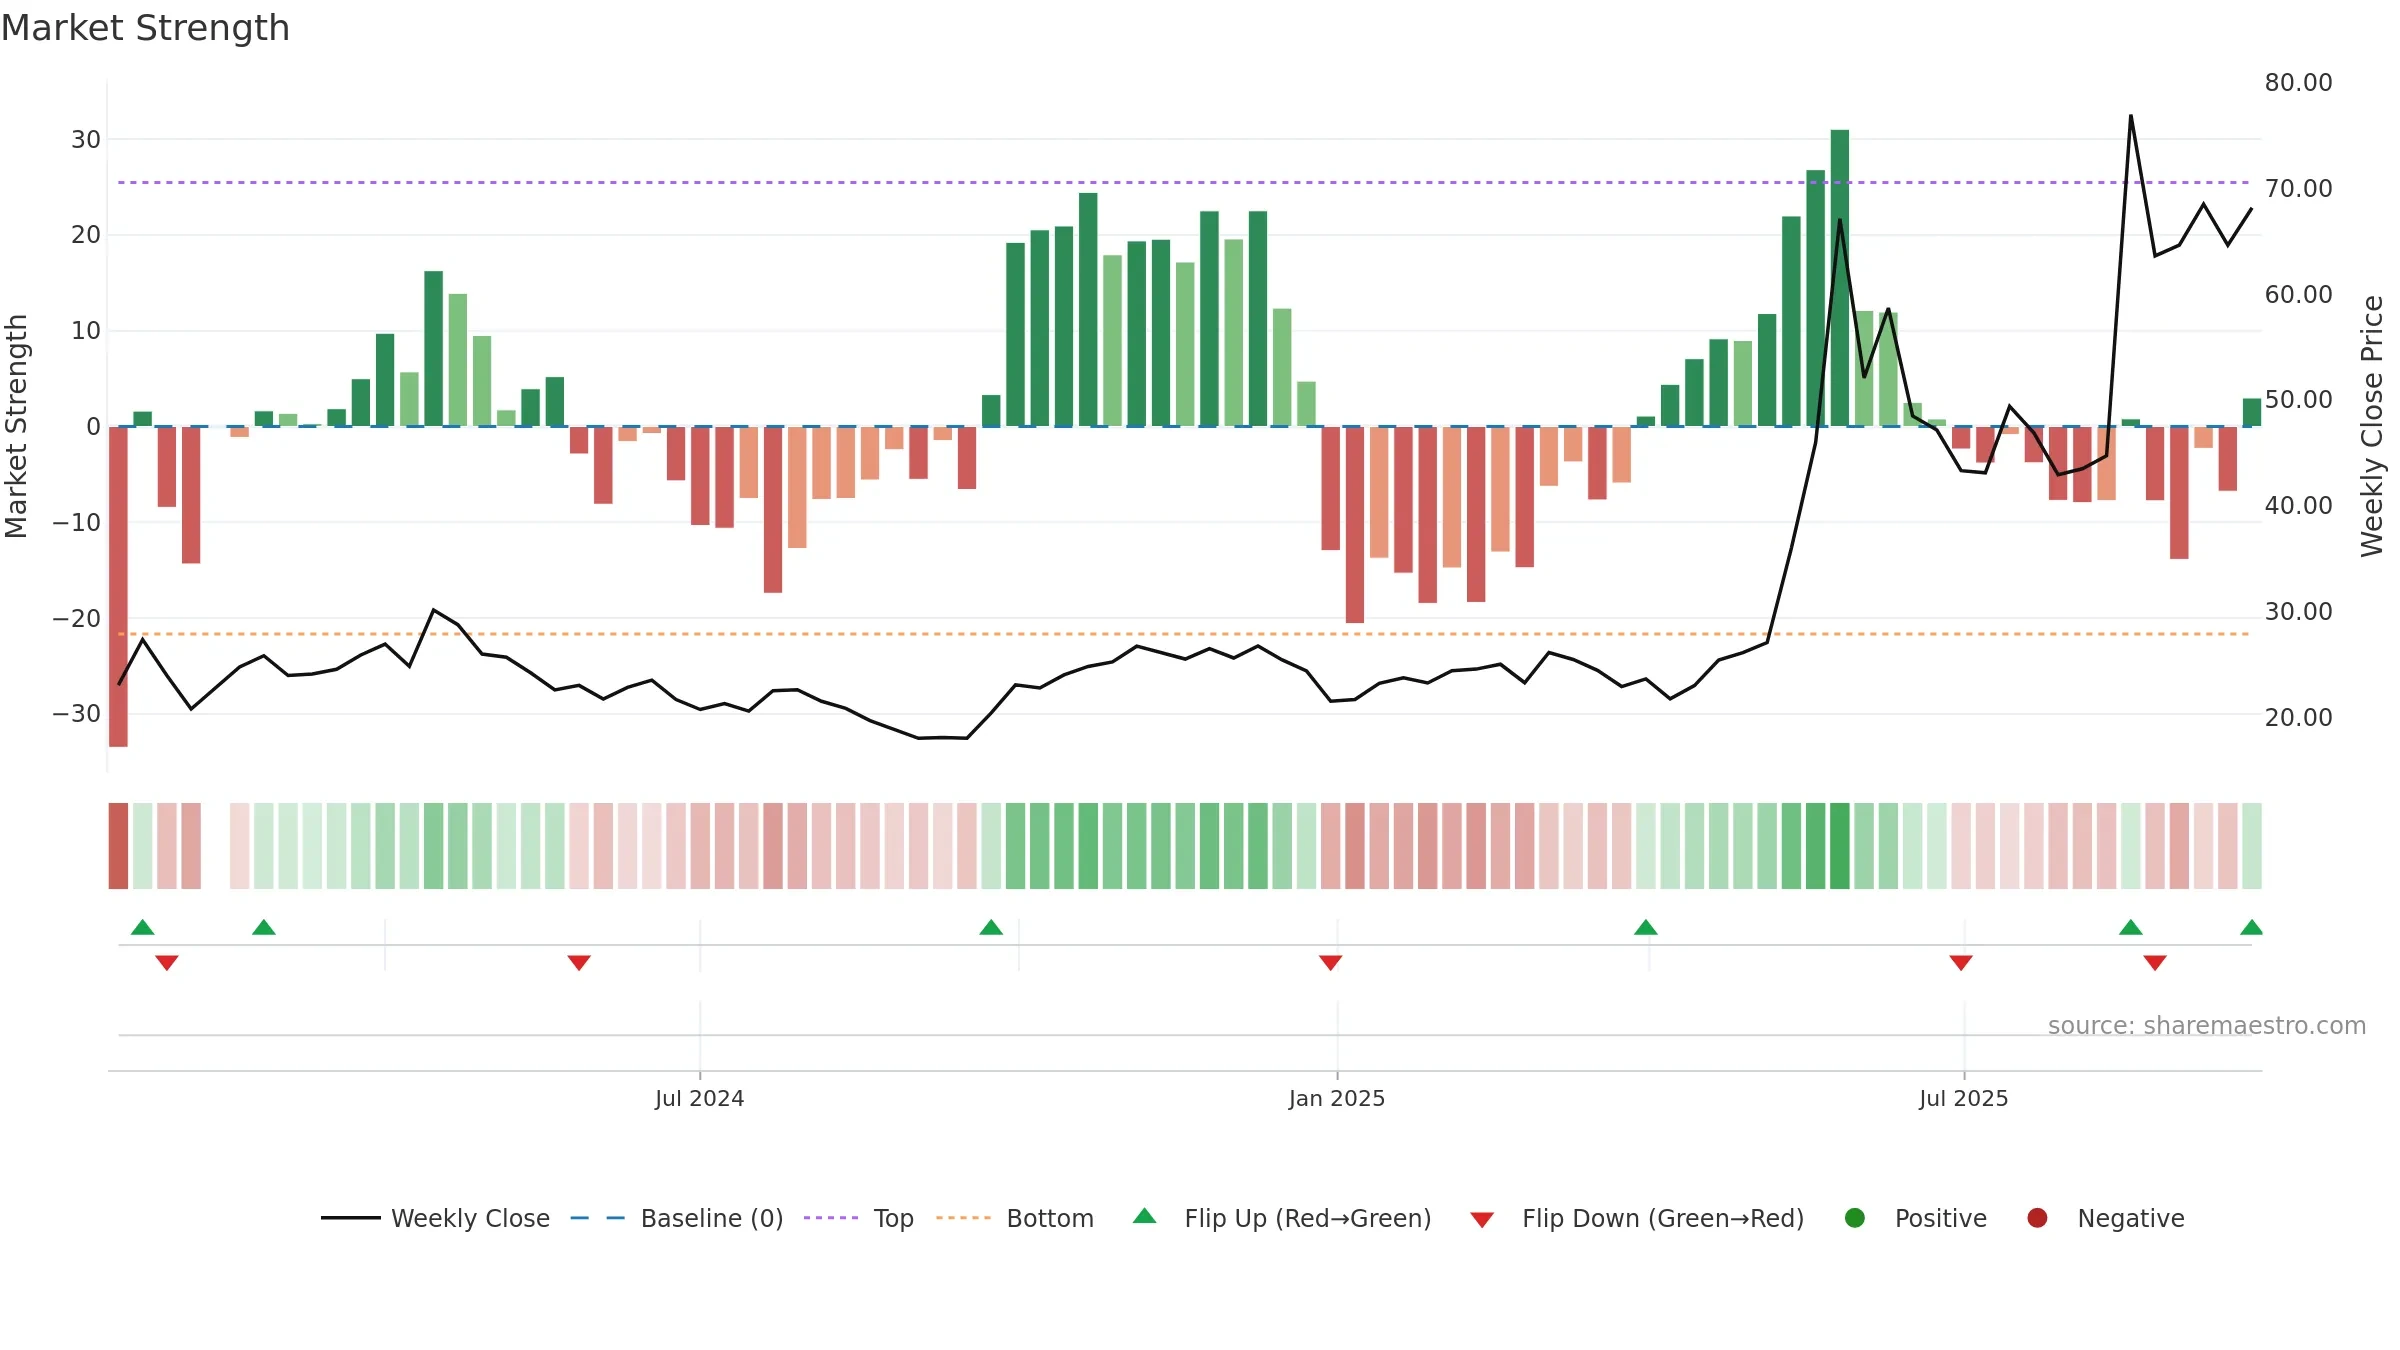Click the flip-down marker near Jan 2025

(1330, 963)
